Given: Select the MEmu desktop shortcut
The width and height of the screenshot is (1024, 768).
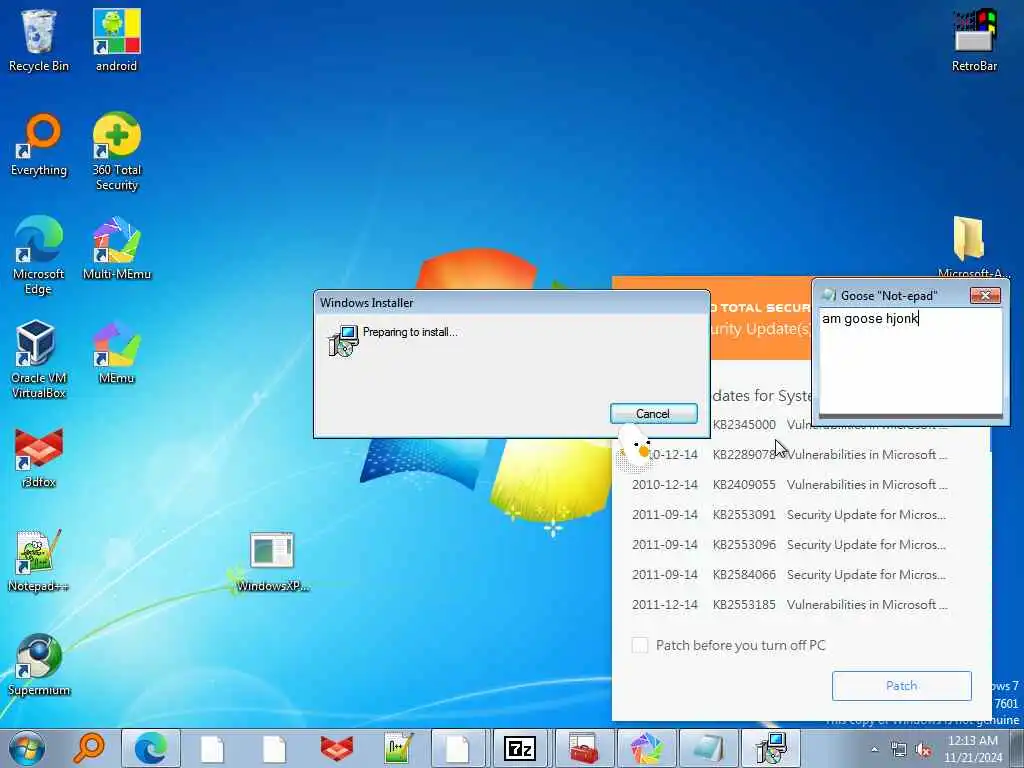Looking at the screenshot, I should click(116, 352).
